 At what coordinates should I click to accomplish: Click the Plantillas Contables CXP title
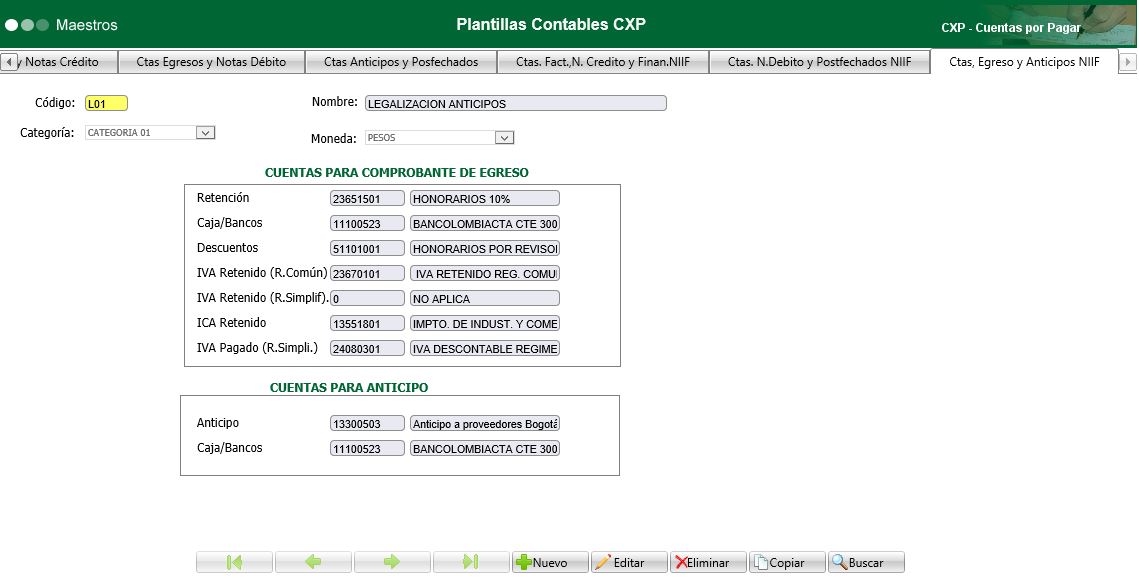click(551, 24)
